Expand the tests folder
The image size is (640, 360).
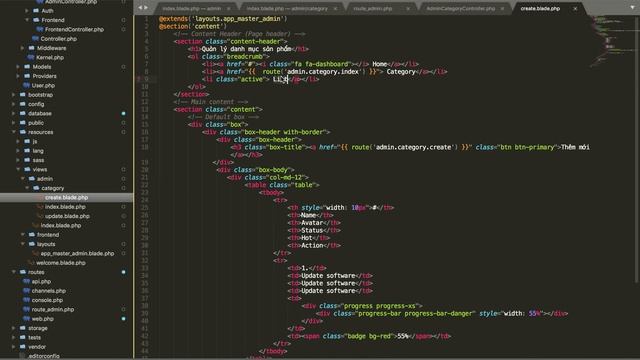coord(13,338)
